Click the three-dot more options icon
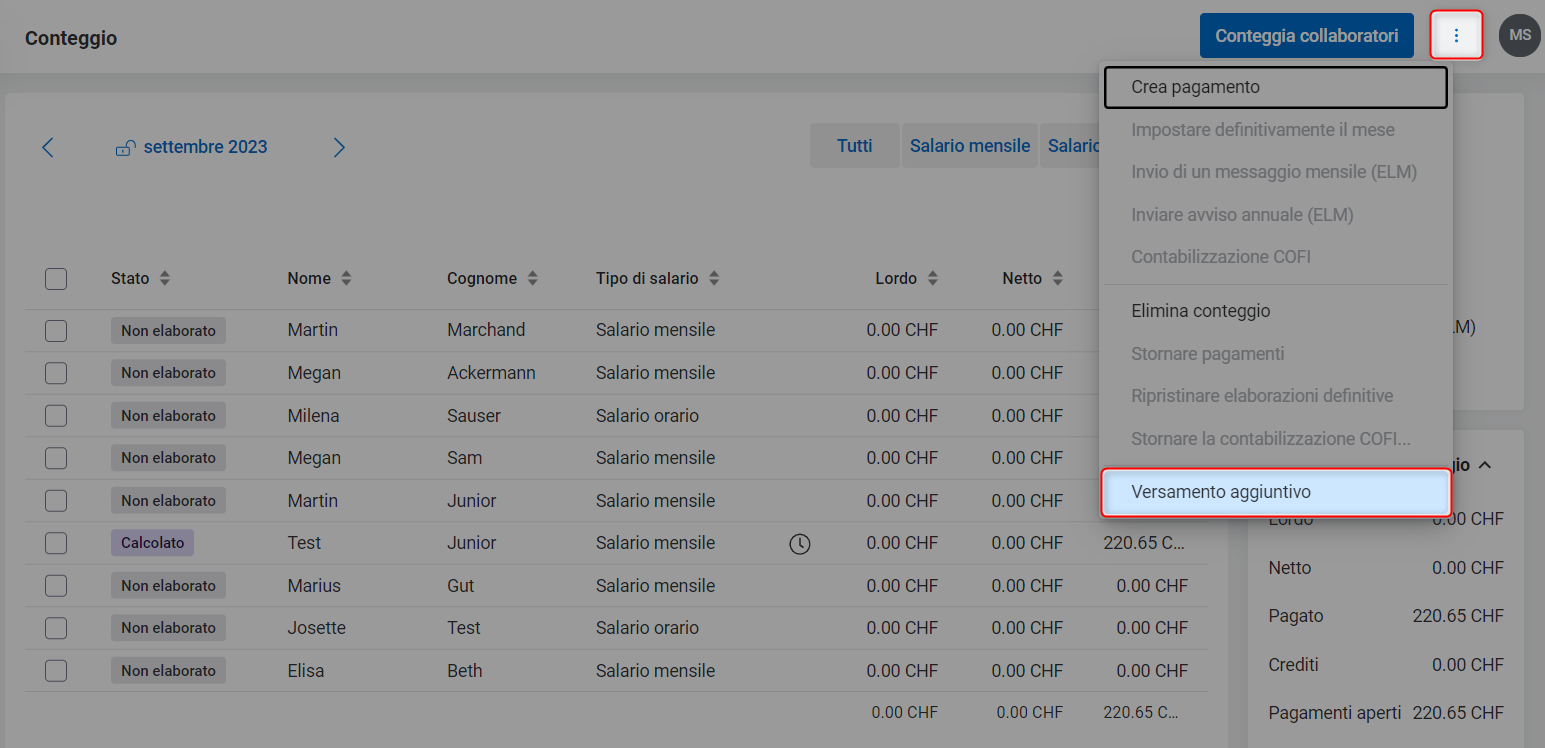The width and height of the screenshot is (1545, 748). tap(1456, 36)
